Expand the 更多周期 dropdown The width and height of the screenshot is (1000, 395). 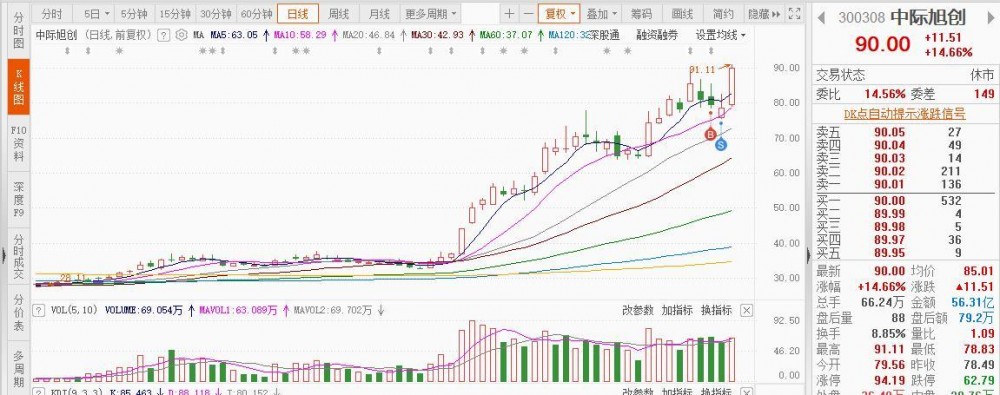[x=430, y=13]
